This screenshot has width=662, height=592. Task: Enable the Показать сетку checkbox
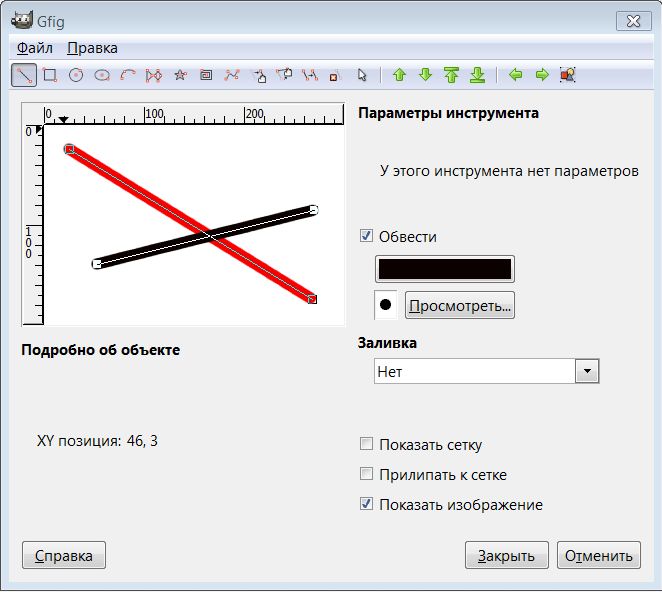point(366,445)
